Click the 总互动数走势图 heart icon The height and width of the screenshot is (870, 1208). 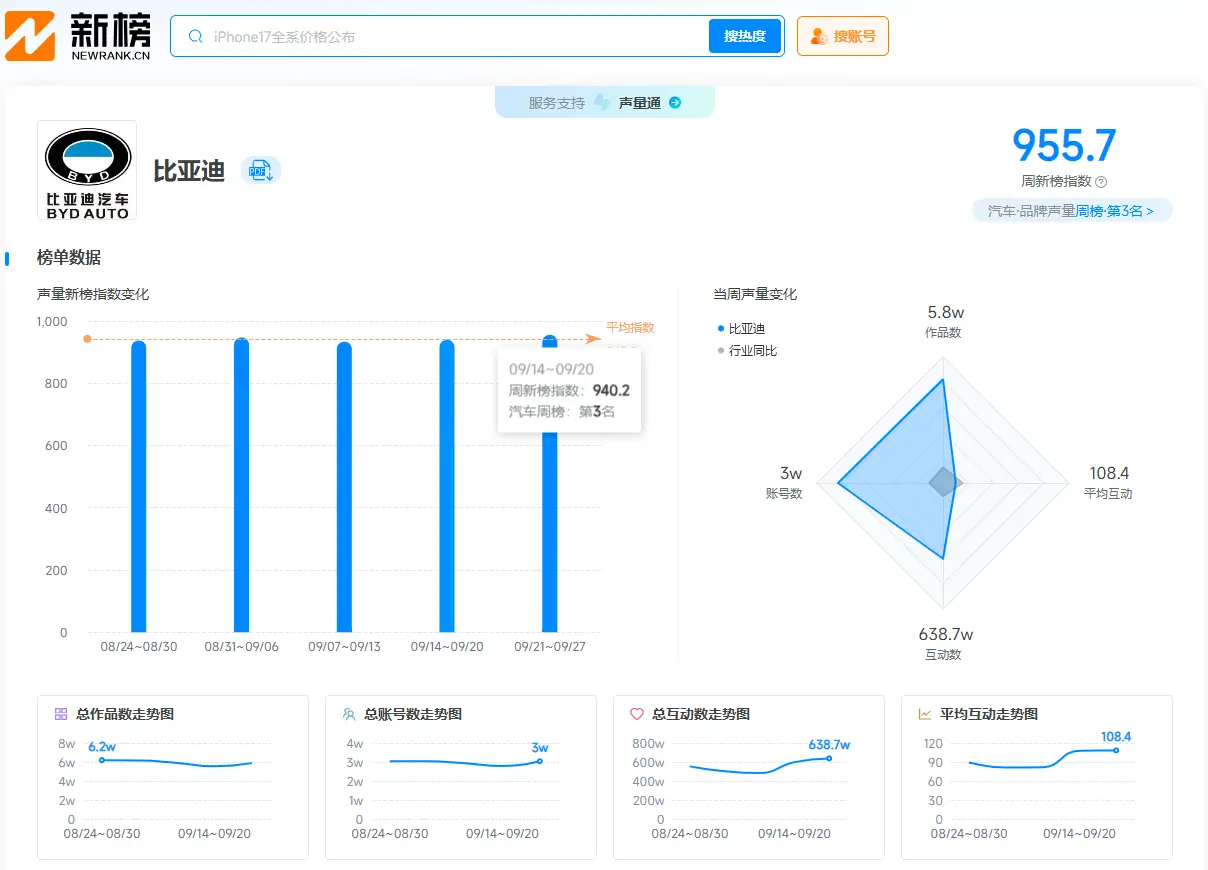pyautogui.click(x=637, y=714)
